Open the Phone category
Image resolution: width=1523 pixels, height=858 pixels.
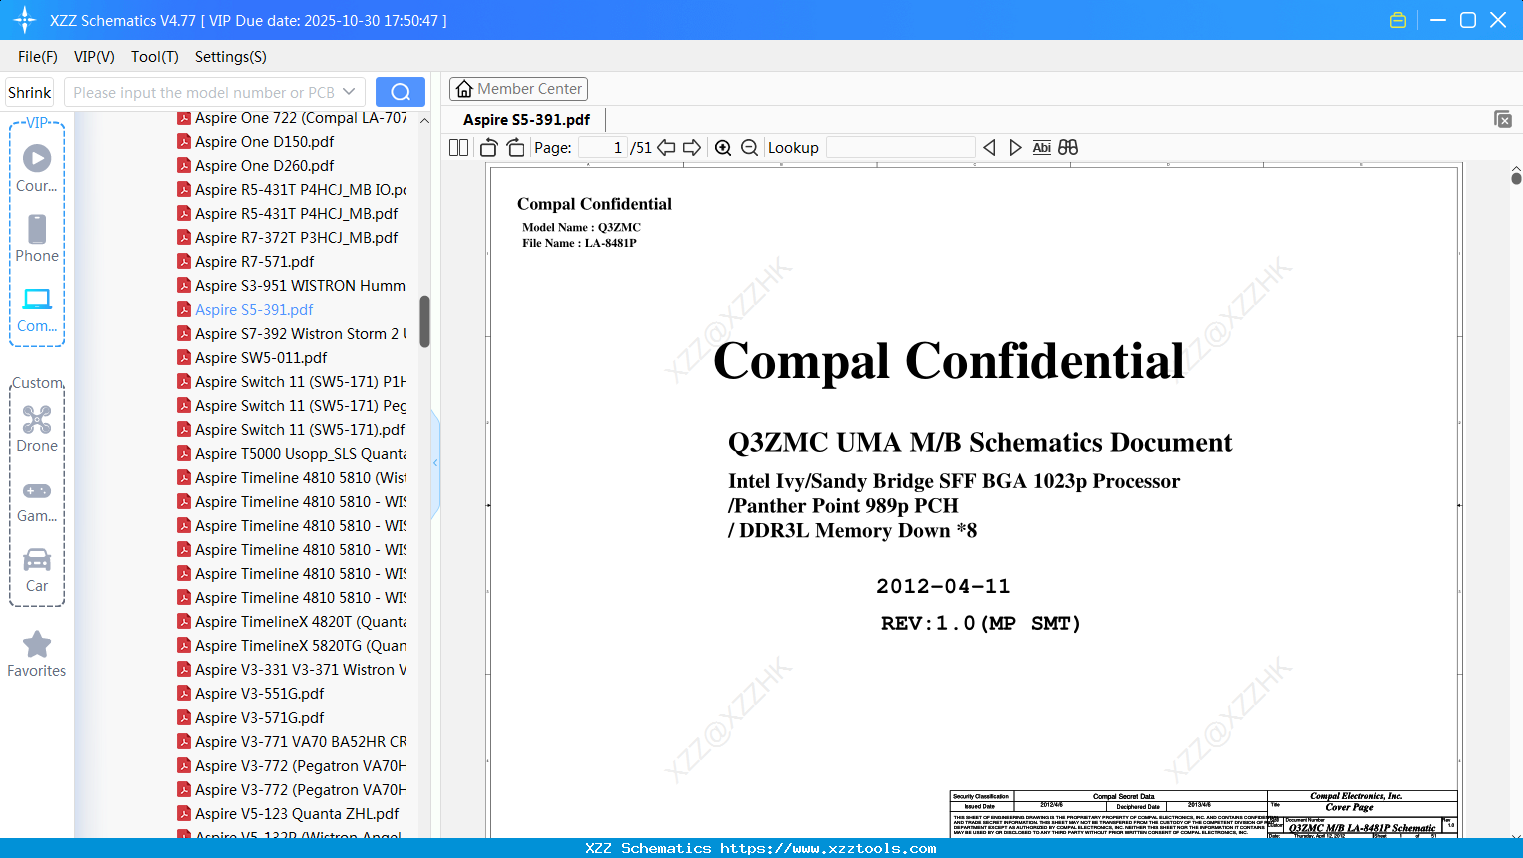(x=37, y=238)
